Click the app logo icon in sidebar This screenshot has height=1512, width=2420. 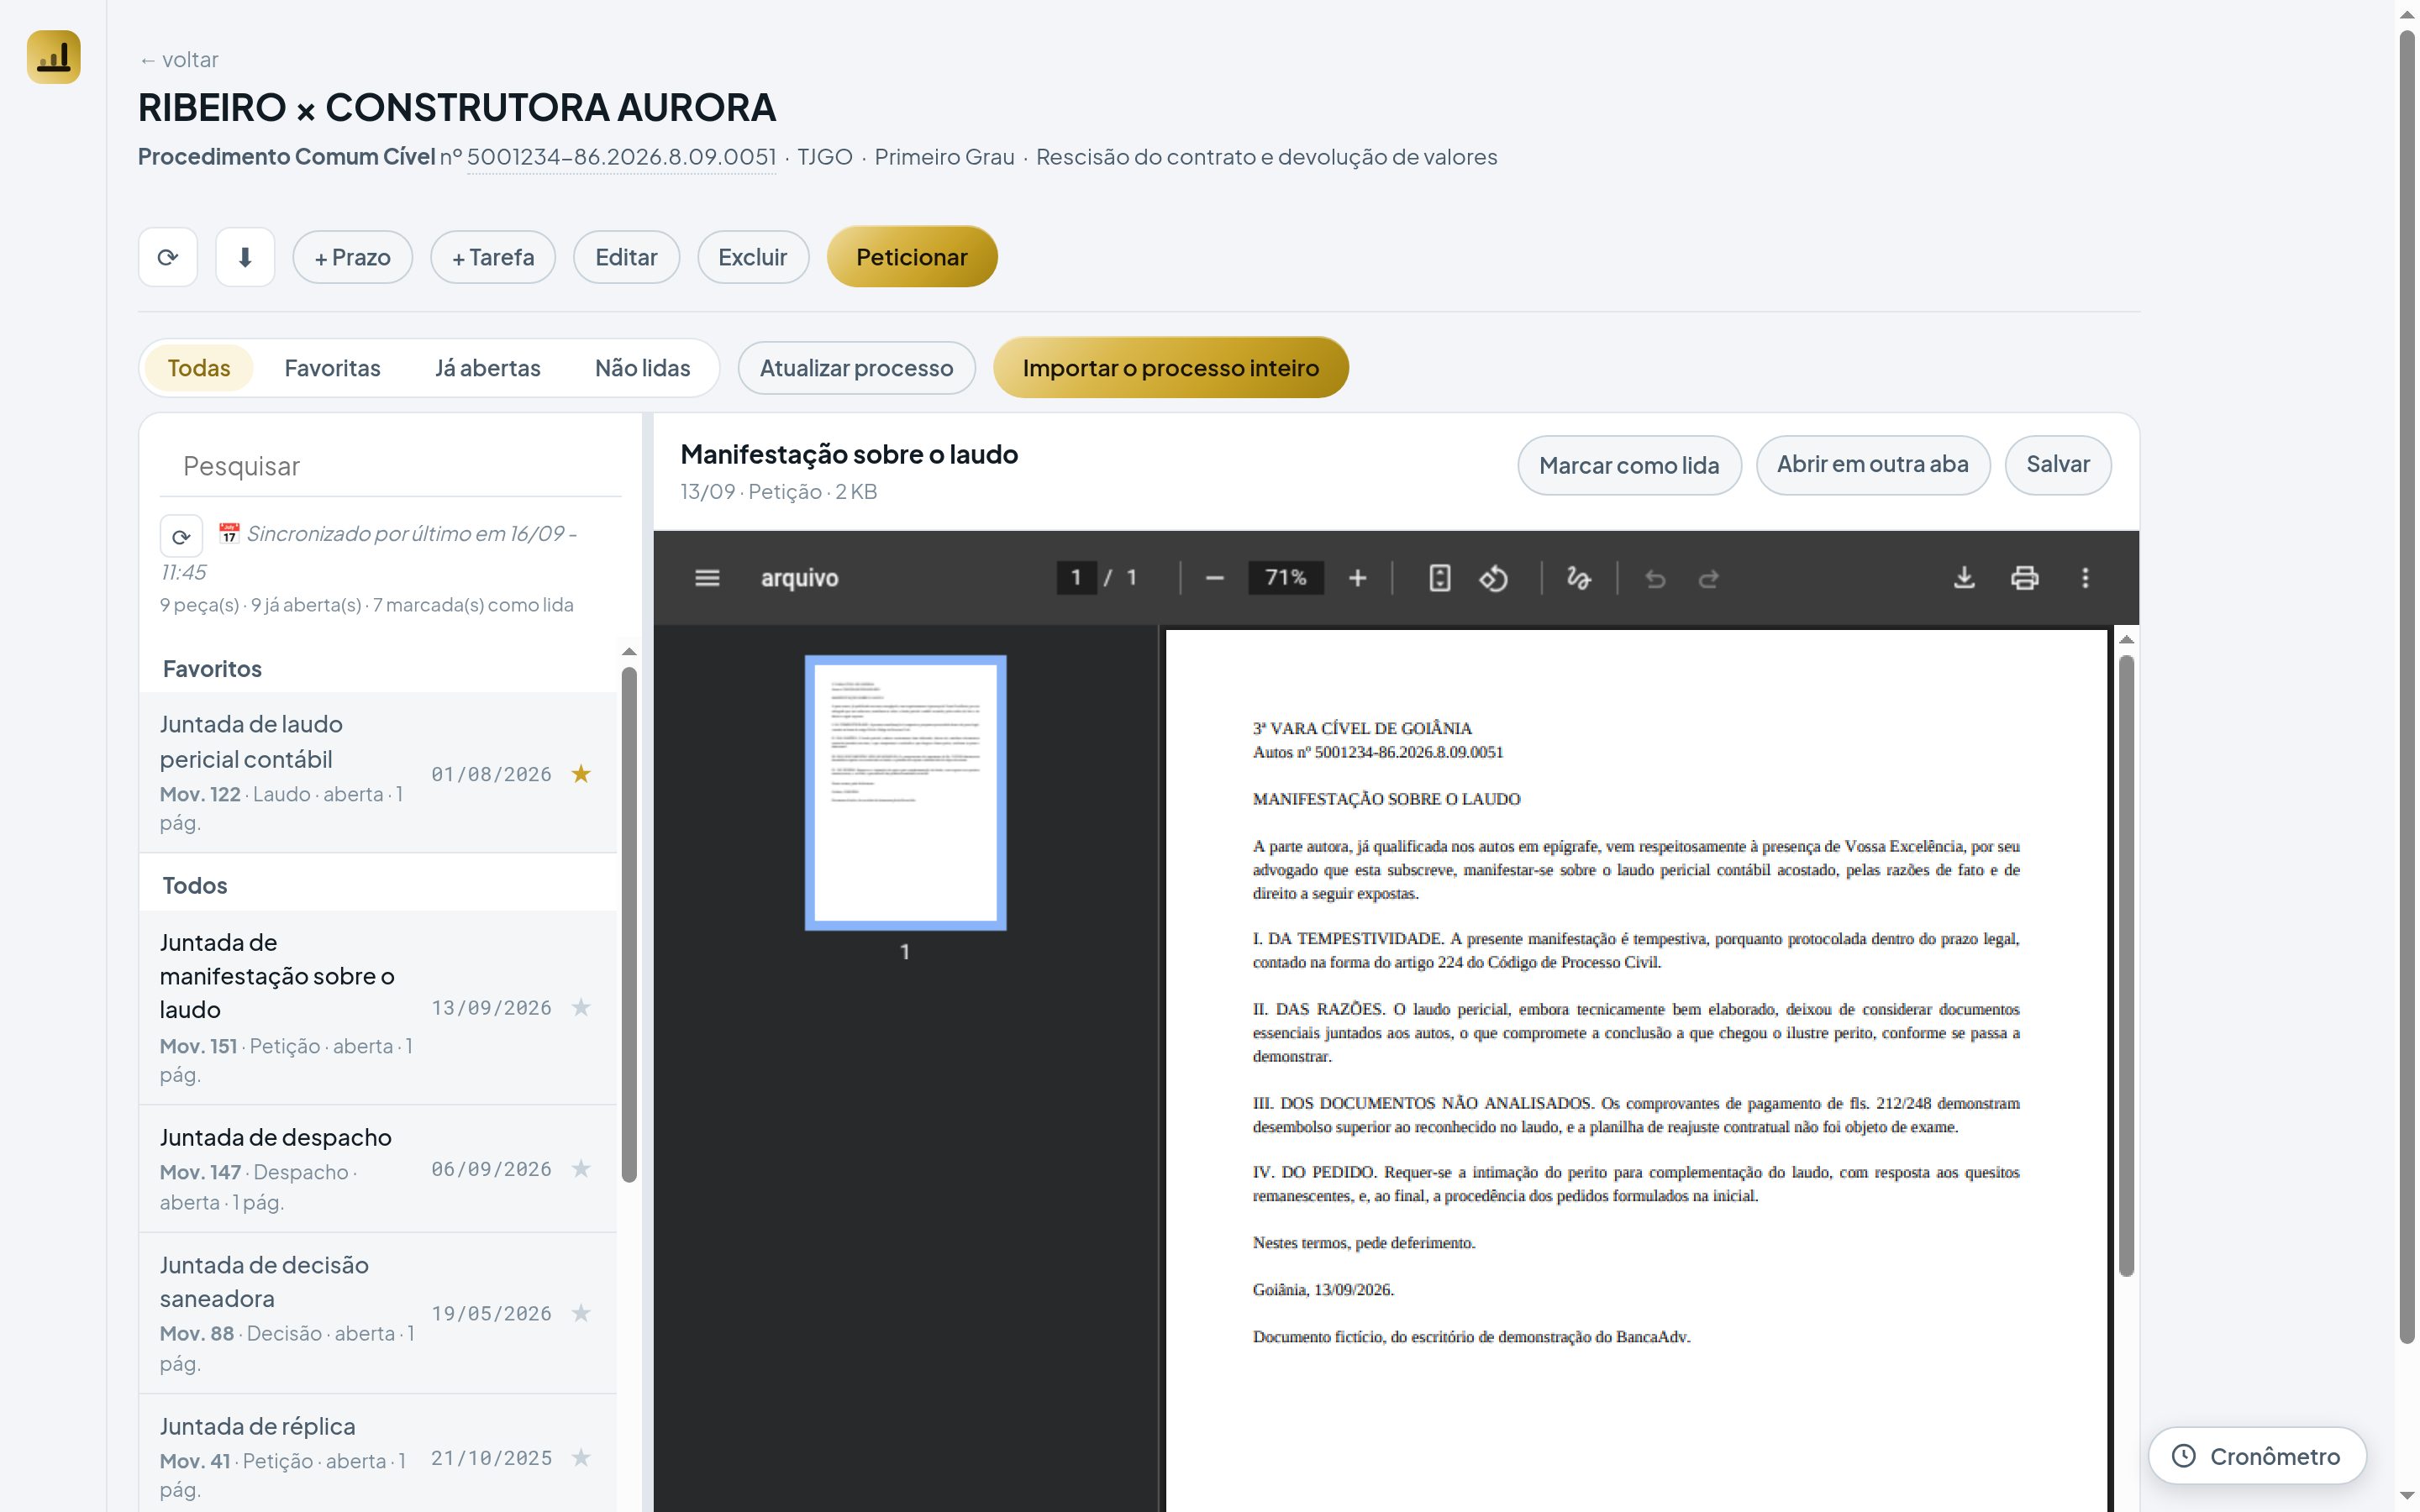(x=53, y=57)
